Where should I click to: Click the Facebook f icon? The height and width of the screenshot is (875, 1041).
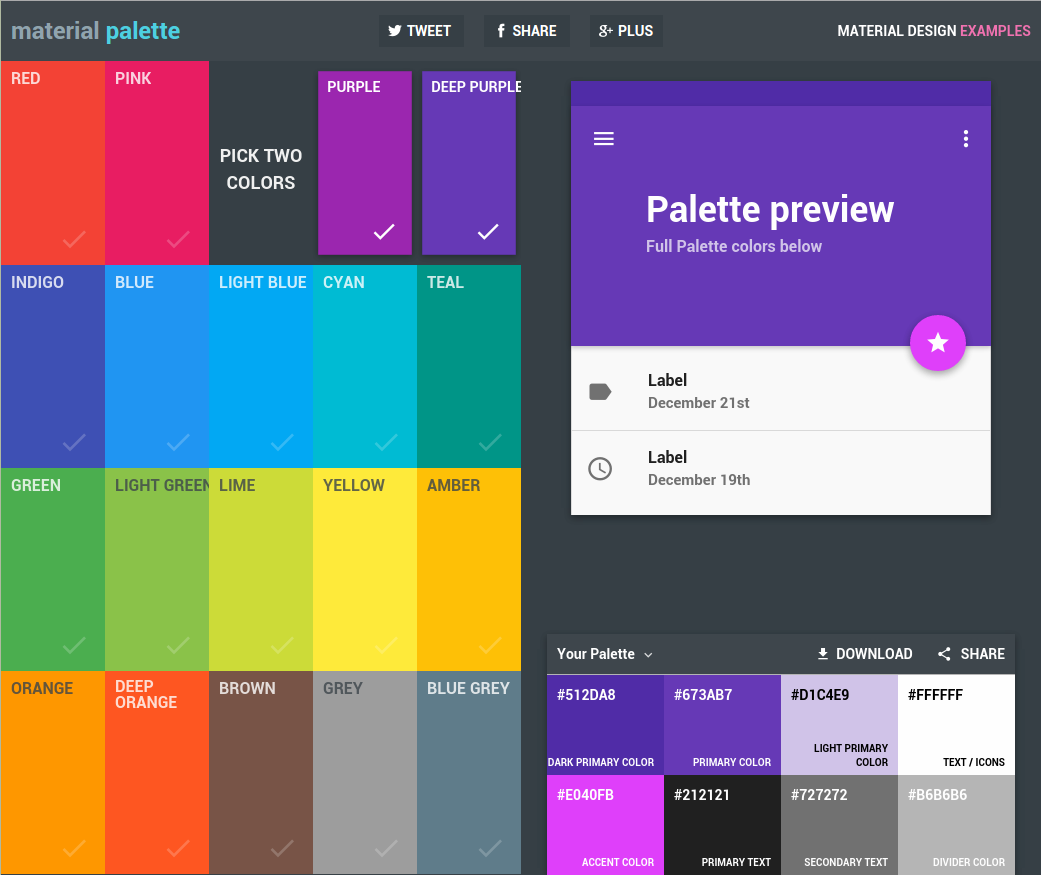(x=501, y=31)
